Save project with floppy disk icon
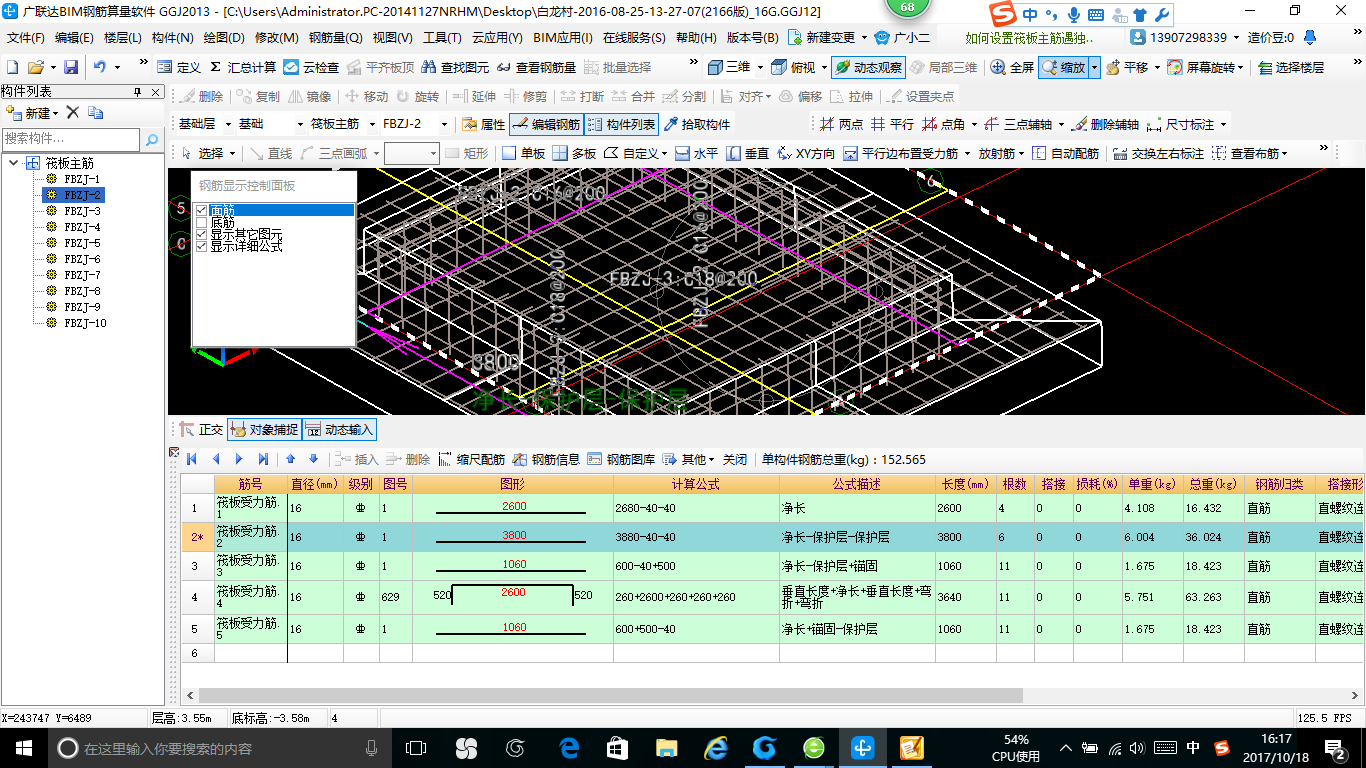This screenshot has width=1366, height=768. (x=71, y=67)
